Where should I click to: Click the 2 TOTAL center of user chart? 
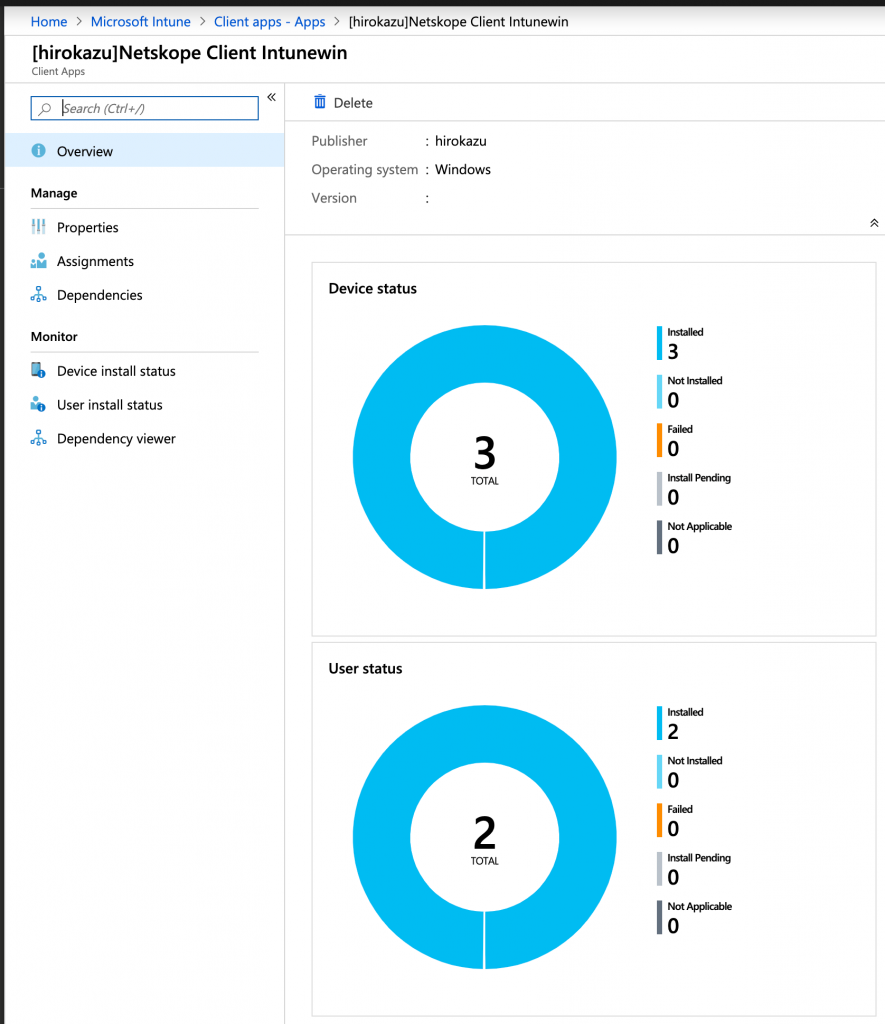click(485, 840)
